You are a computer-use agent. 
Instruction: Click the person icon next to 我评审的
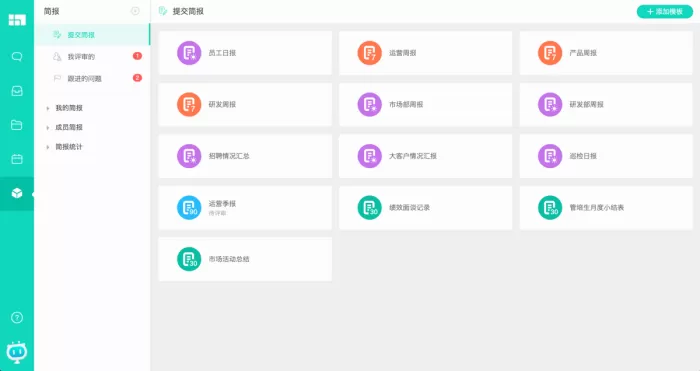pos(57,57)
